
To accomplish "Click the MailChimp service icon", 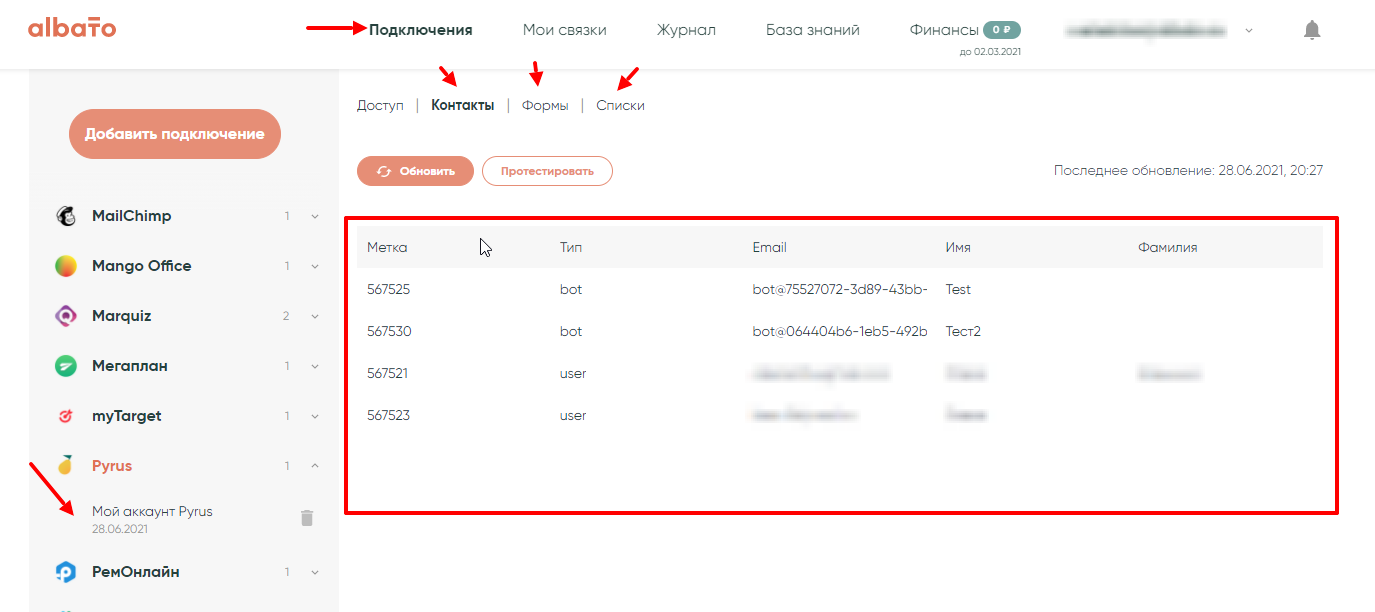I will coord(66,216).
